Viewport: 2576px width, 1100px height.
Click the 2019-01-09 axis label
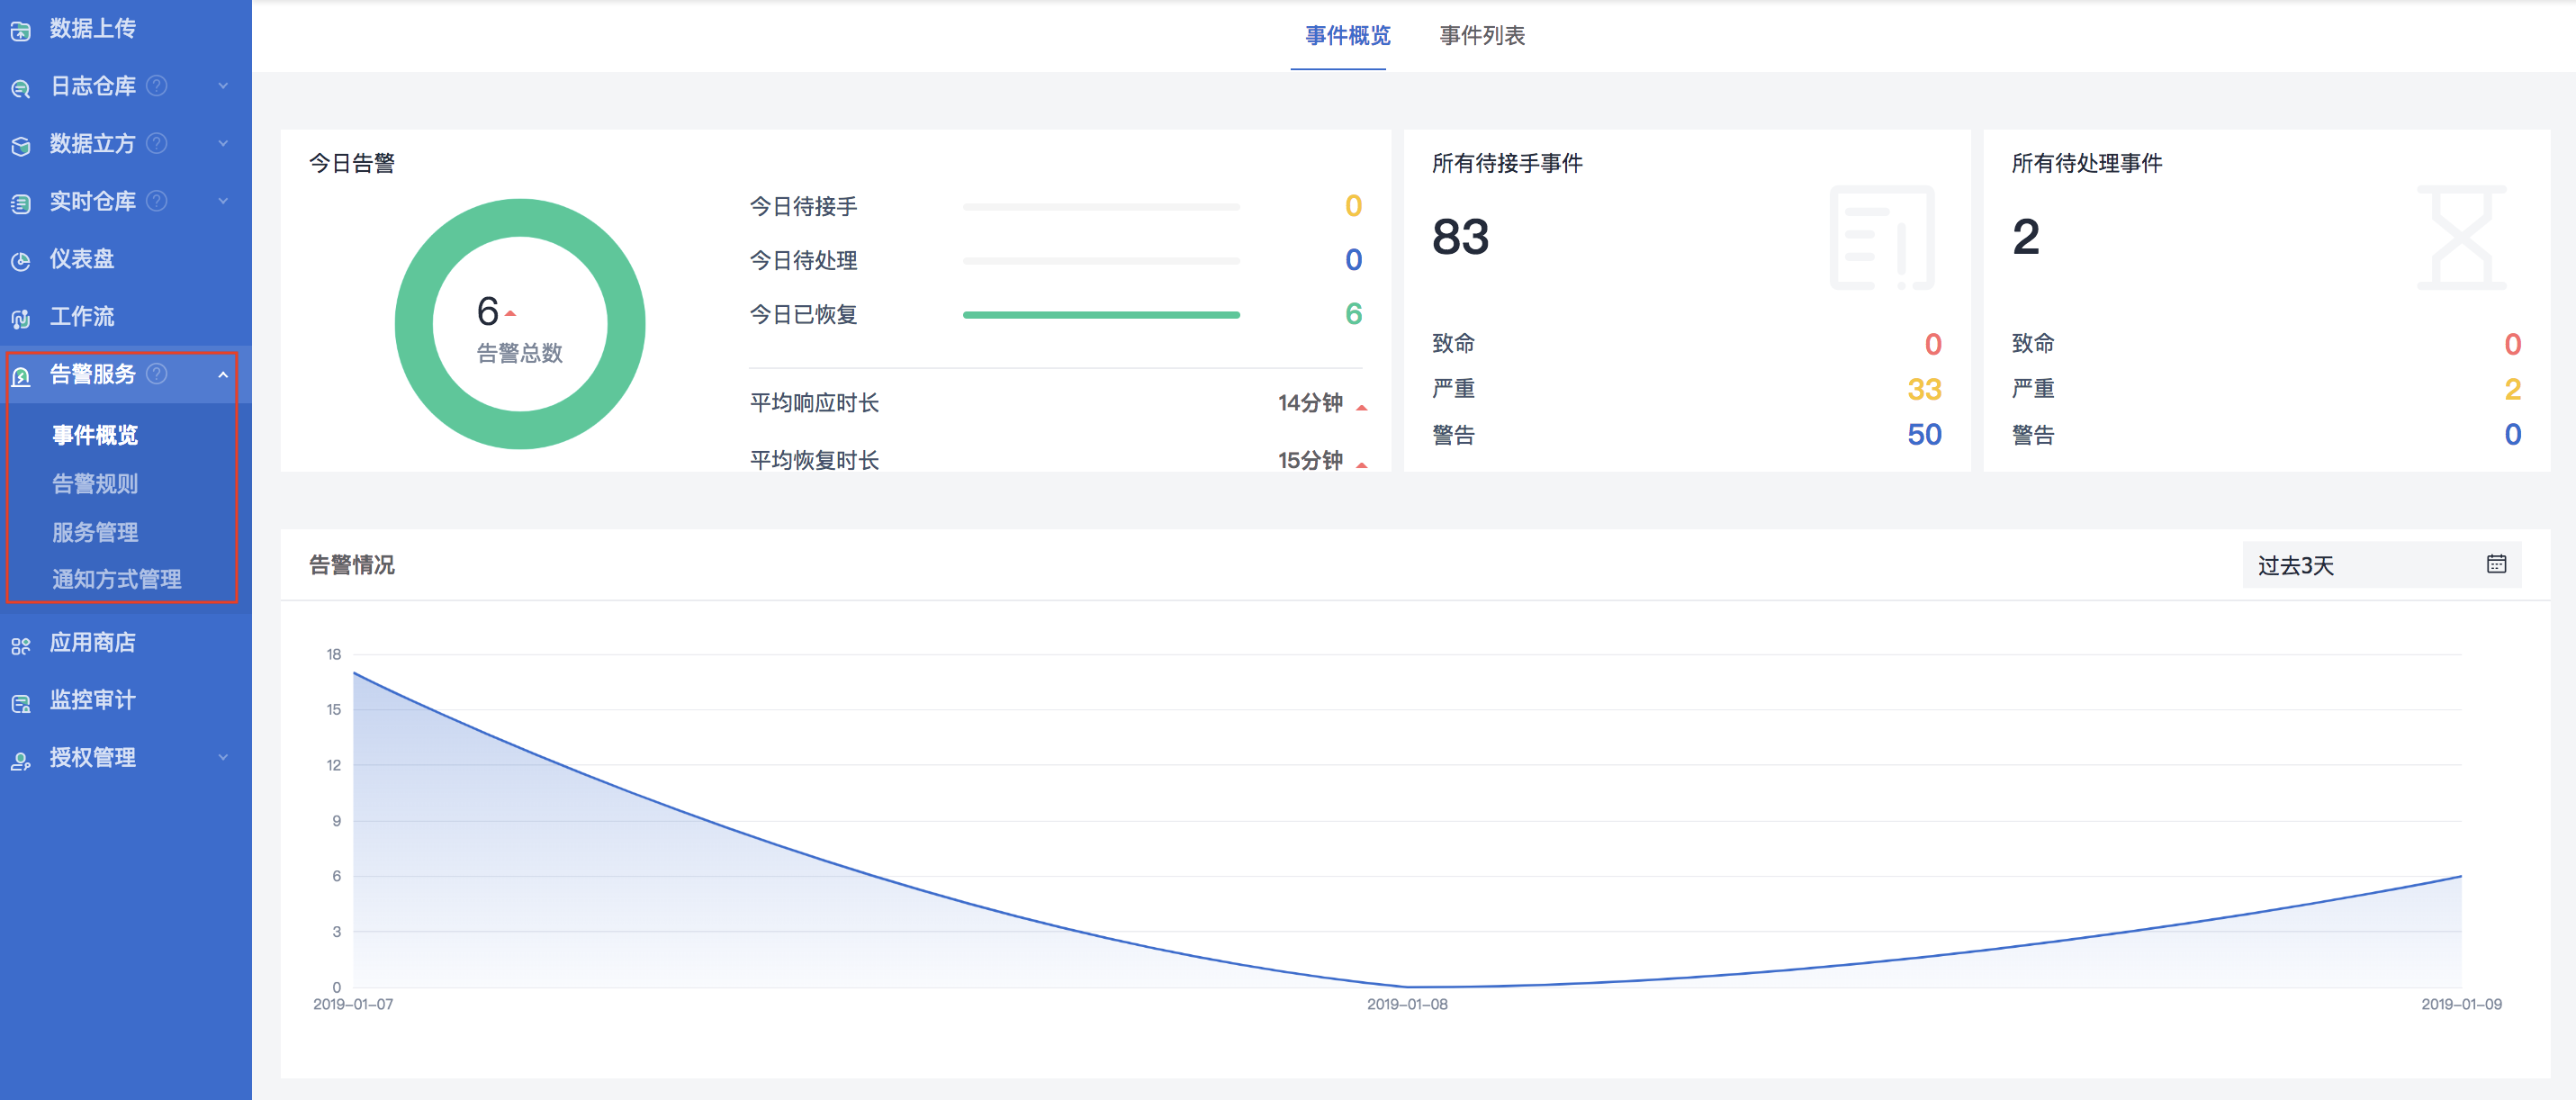[2461, 1004]
